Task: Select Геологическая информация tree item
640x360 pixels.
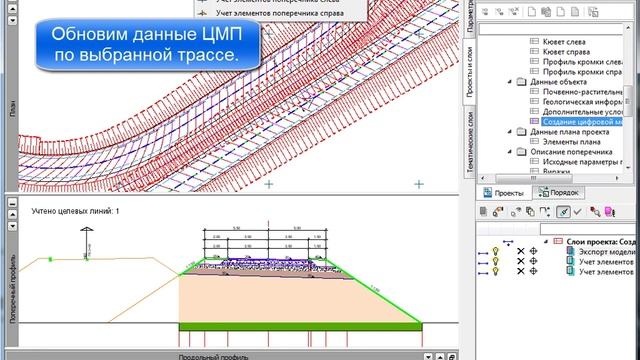Action: [582, 102]
